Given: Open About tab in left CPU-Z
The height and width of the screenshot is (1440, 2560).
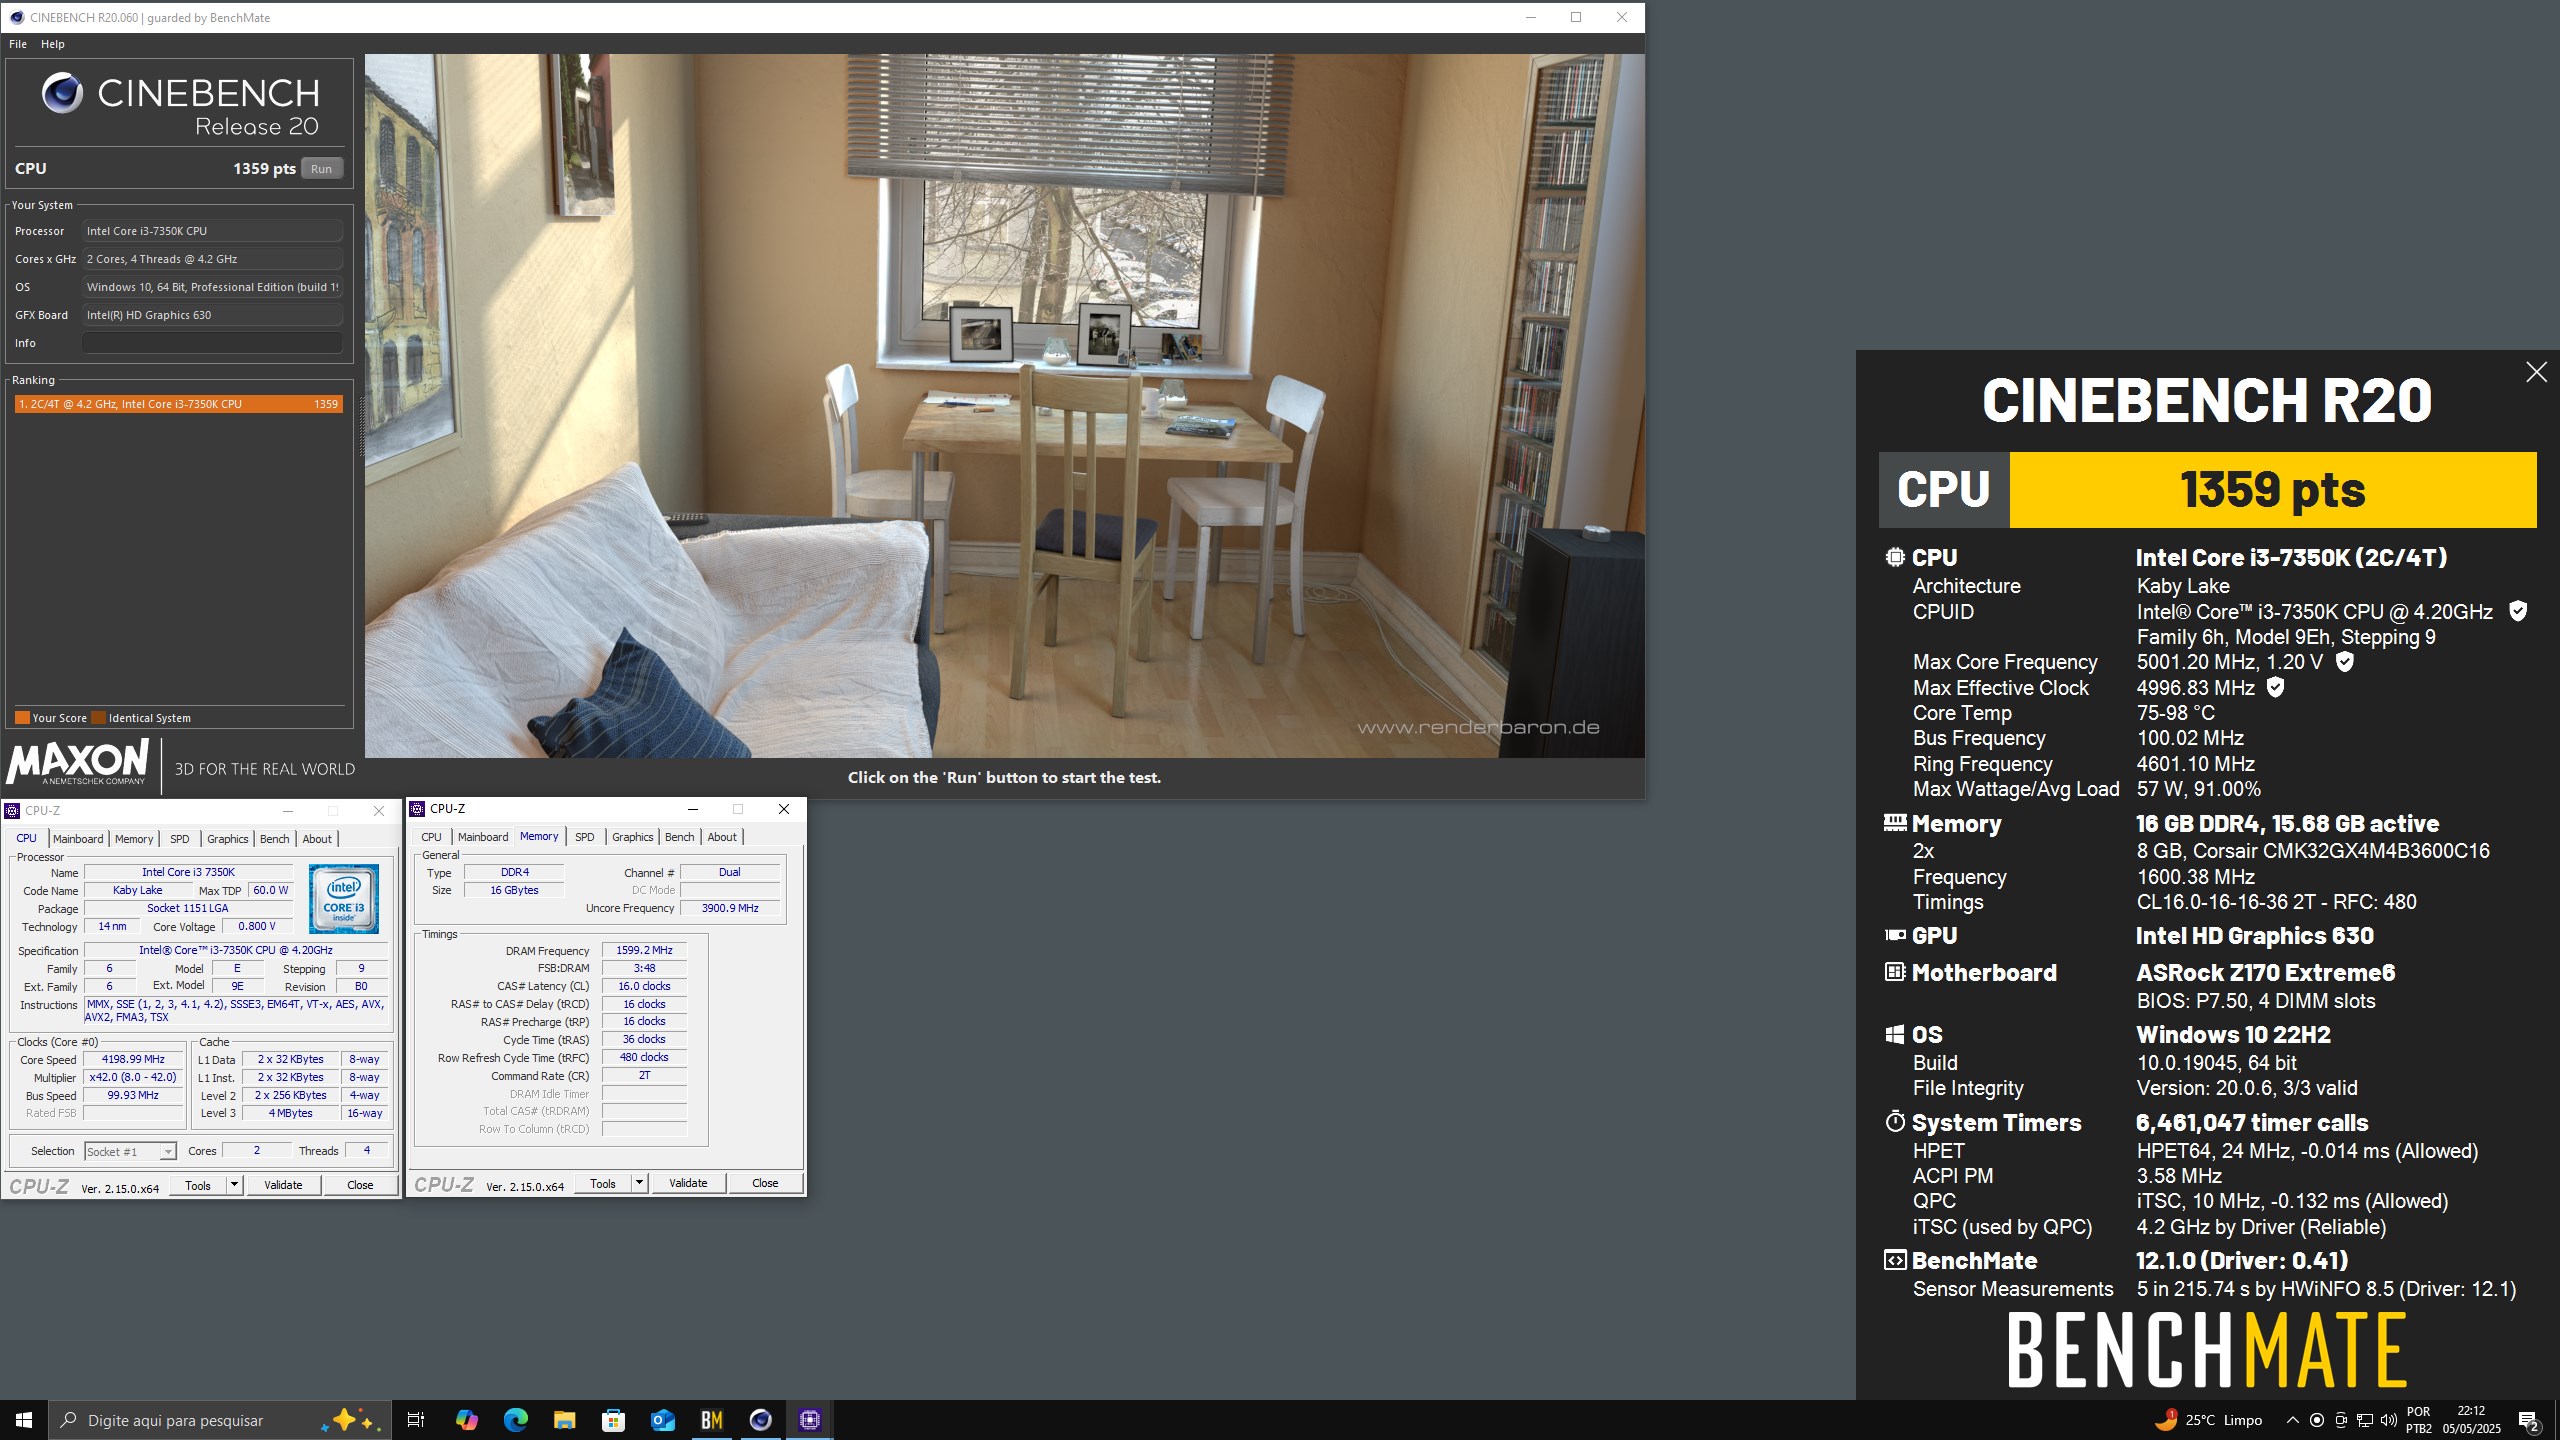Looking at the screenshot, I should [x=317, y=839].
